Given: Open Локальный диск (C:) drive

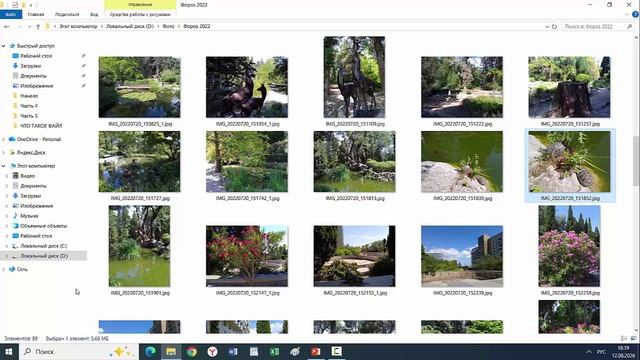Looking at the screenshot, I should tap(43, 246).
